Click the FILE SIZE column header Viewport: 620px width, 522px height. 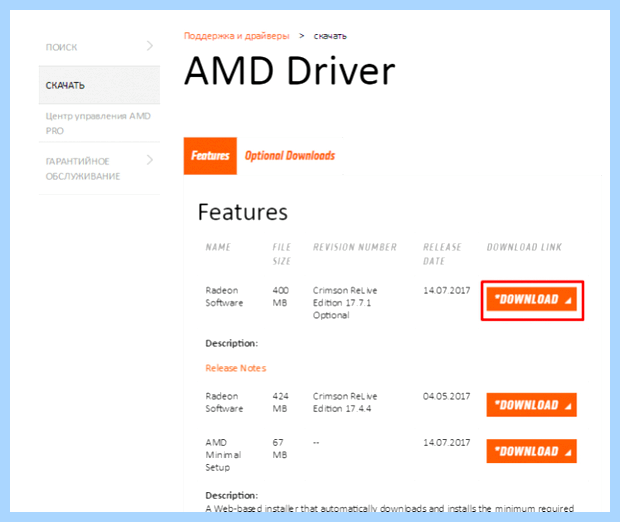282,254
